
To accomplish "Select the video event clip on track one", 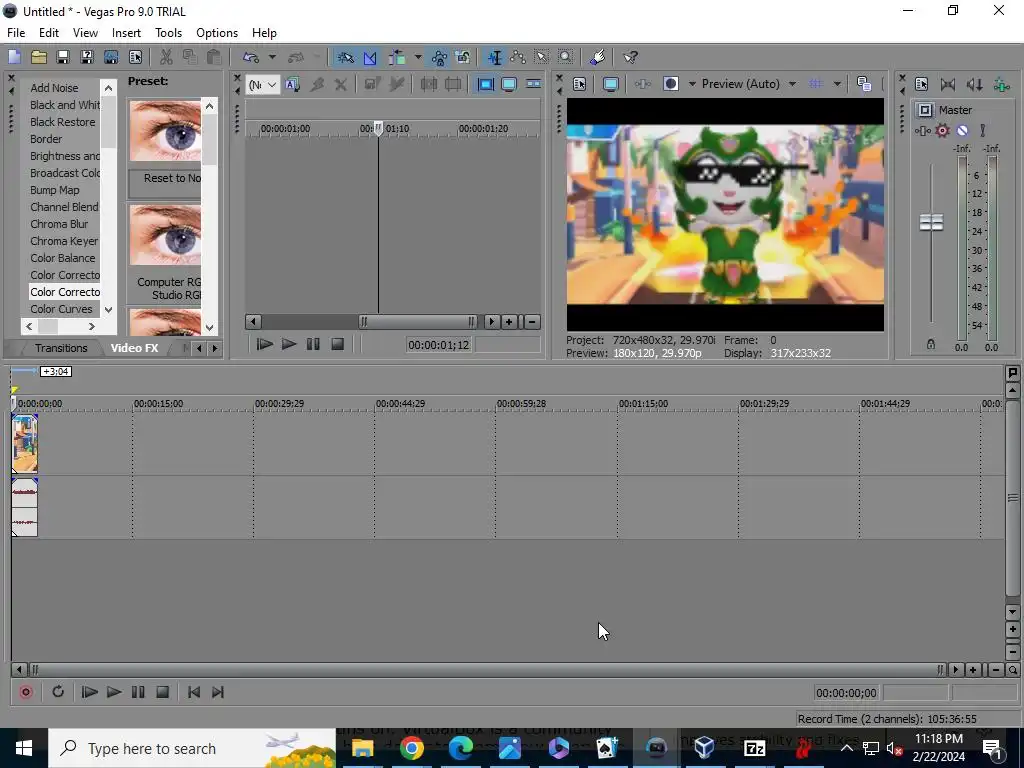I will [x=25, y=443].
